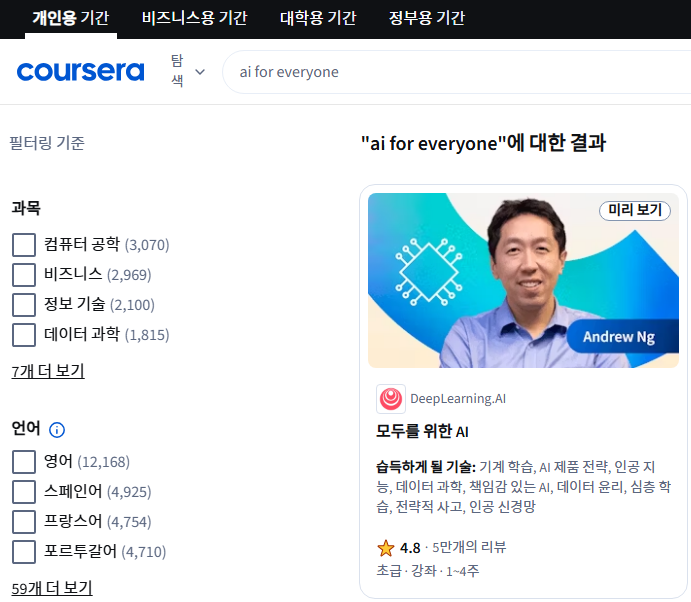Check the 컴퓨터 공학 filter checkbox
691x602 pixels.
pyautogui.click(x=24, y=245)
